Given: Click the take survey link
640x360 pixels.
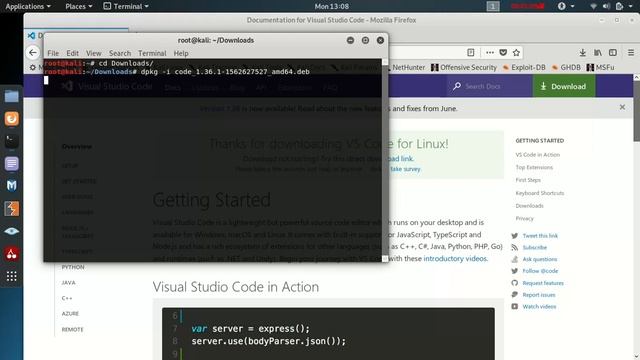Looking at the screenshot, I should (x=405, y=169).
